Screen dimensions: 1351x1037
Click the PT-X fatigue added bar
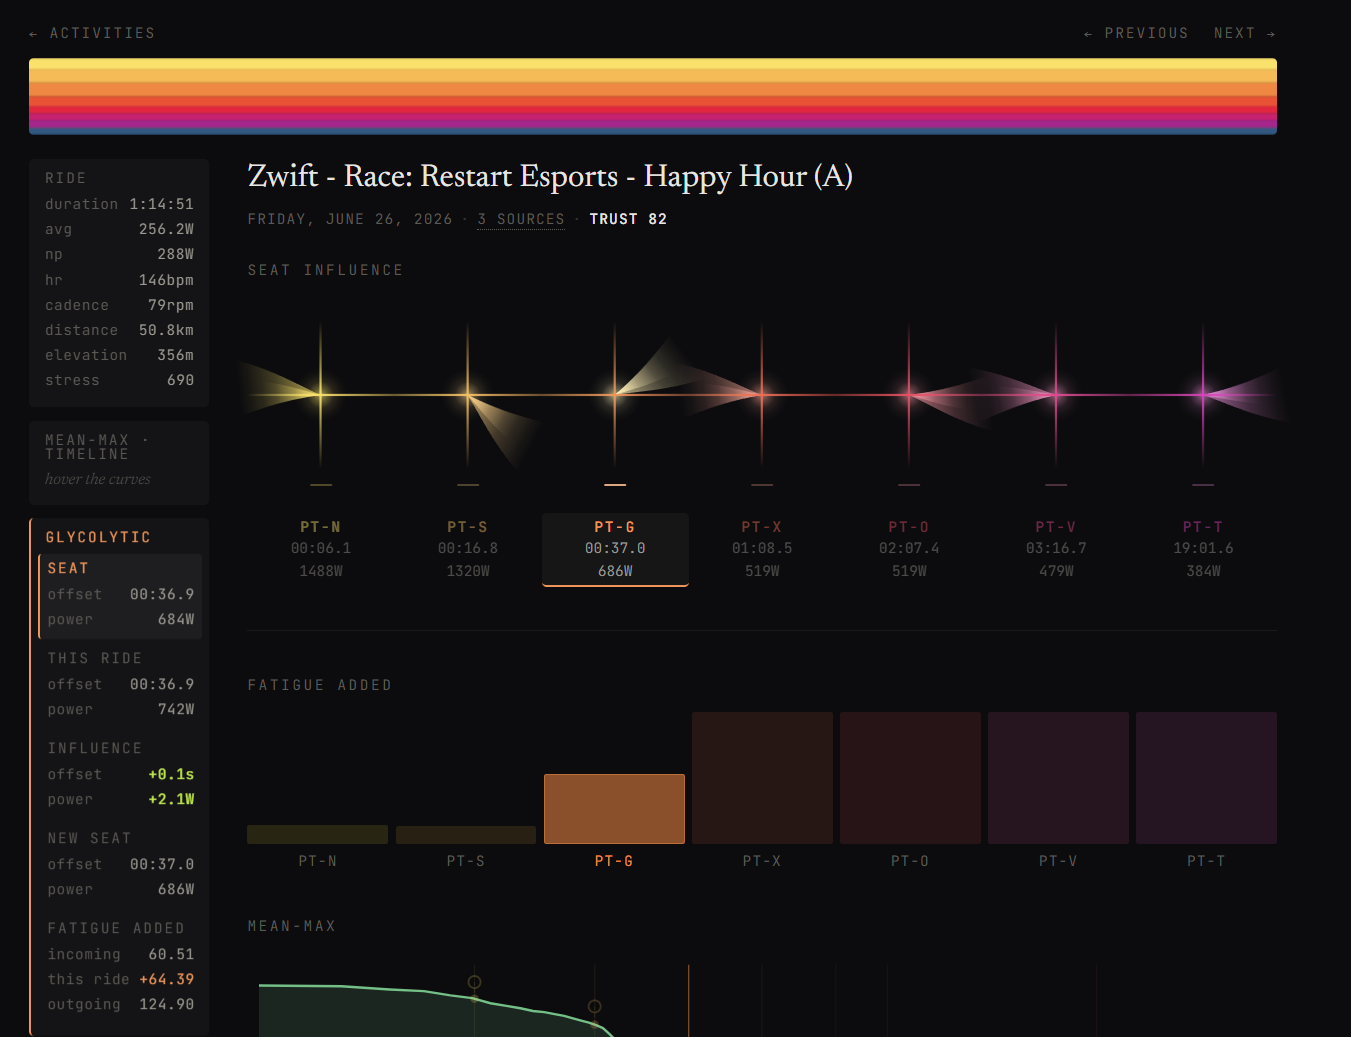click(762, 778)
